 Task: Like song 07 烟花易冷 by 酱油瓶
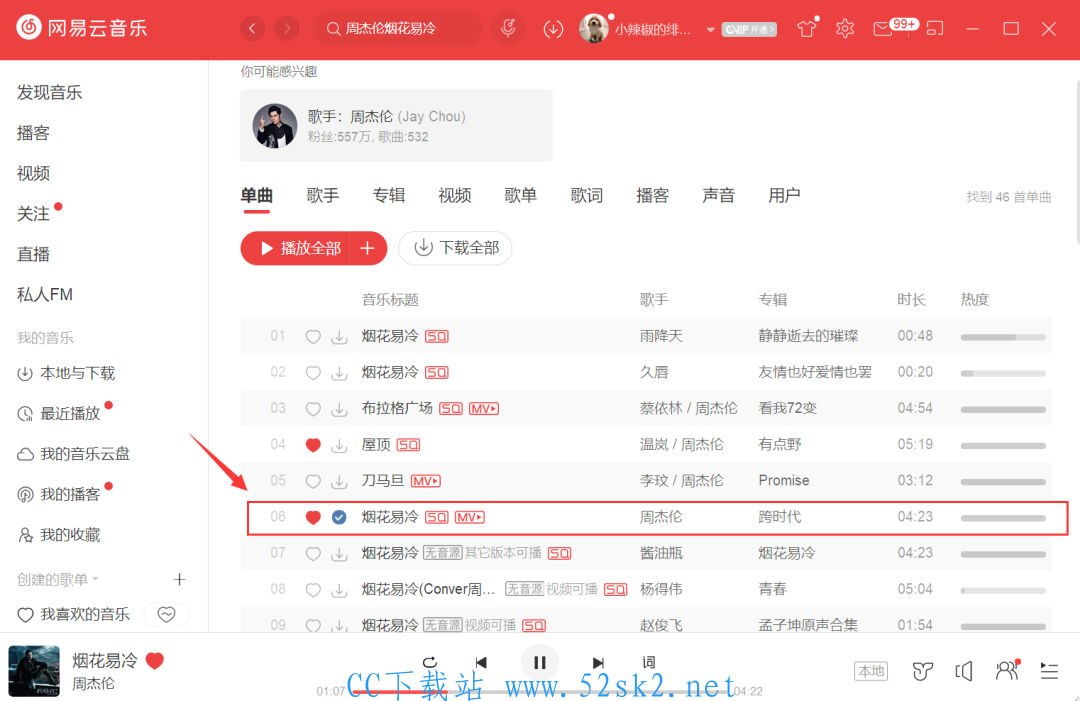point(313,554)
